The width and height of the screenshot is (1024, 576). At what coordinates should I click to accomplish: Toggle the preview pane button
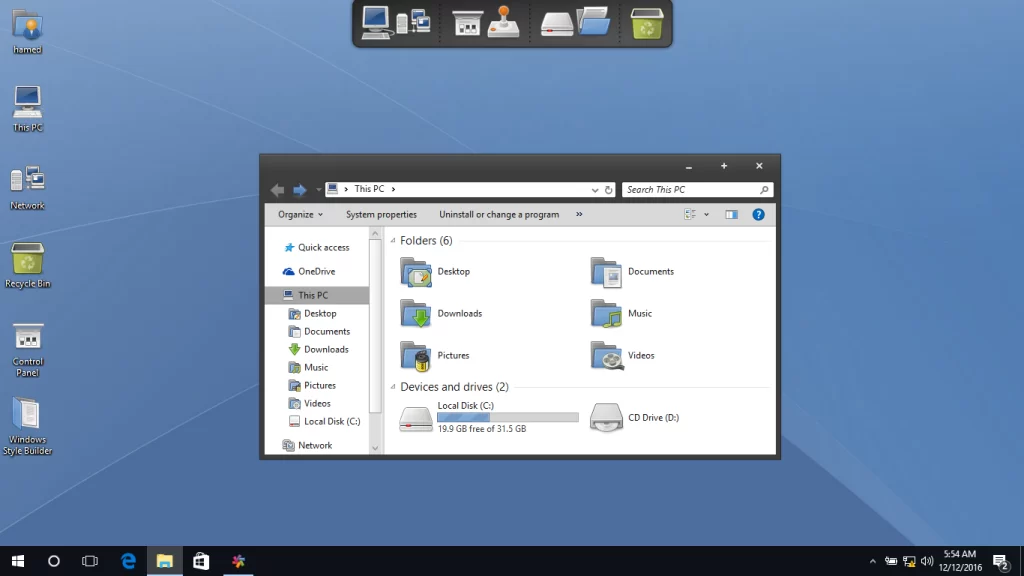click(x=731, y=214)
